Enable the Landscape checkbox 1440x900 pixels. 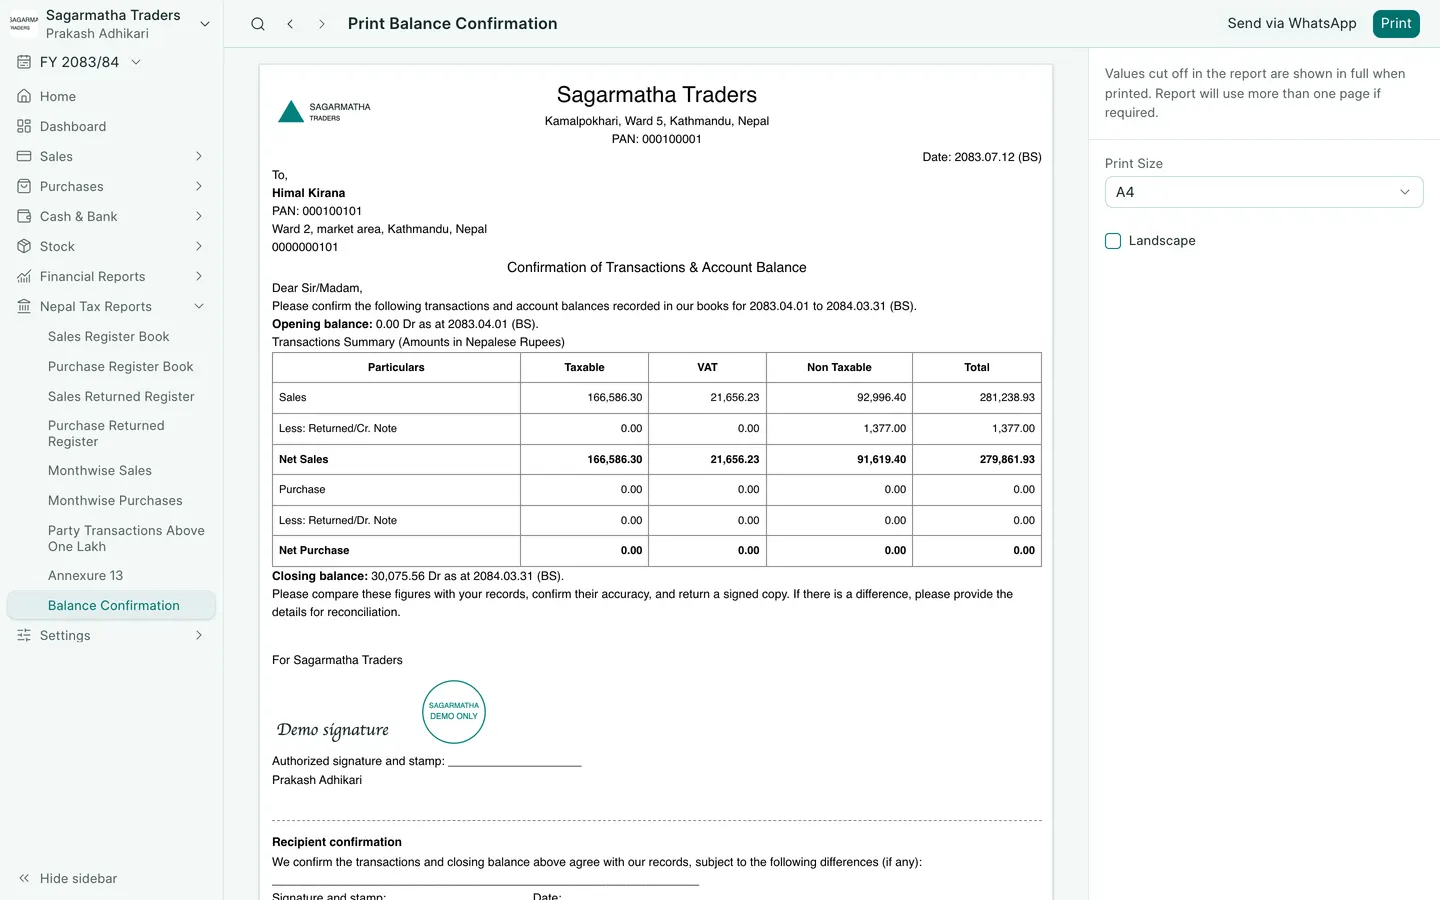click(1113, 241)
